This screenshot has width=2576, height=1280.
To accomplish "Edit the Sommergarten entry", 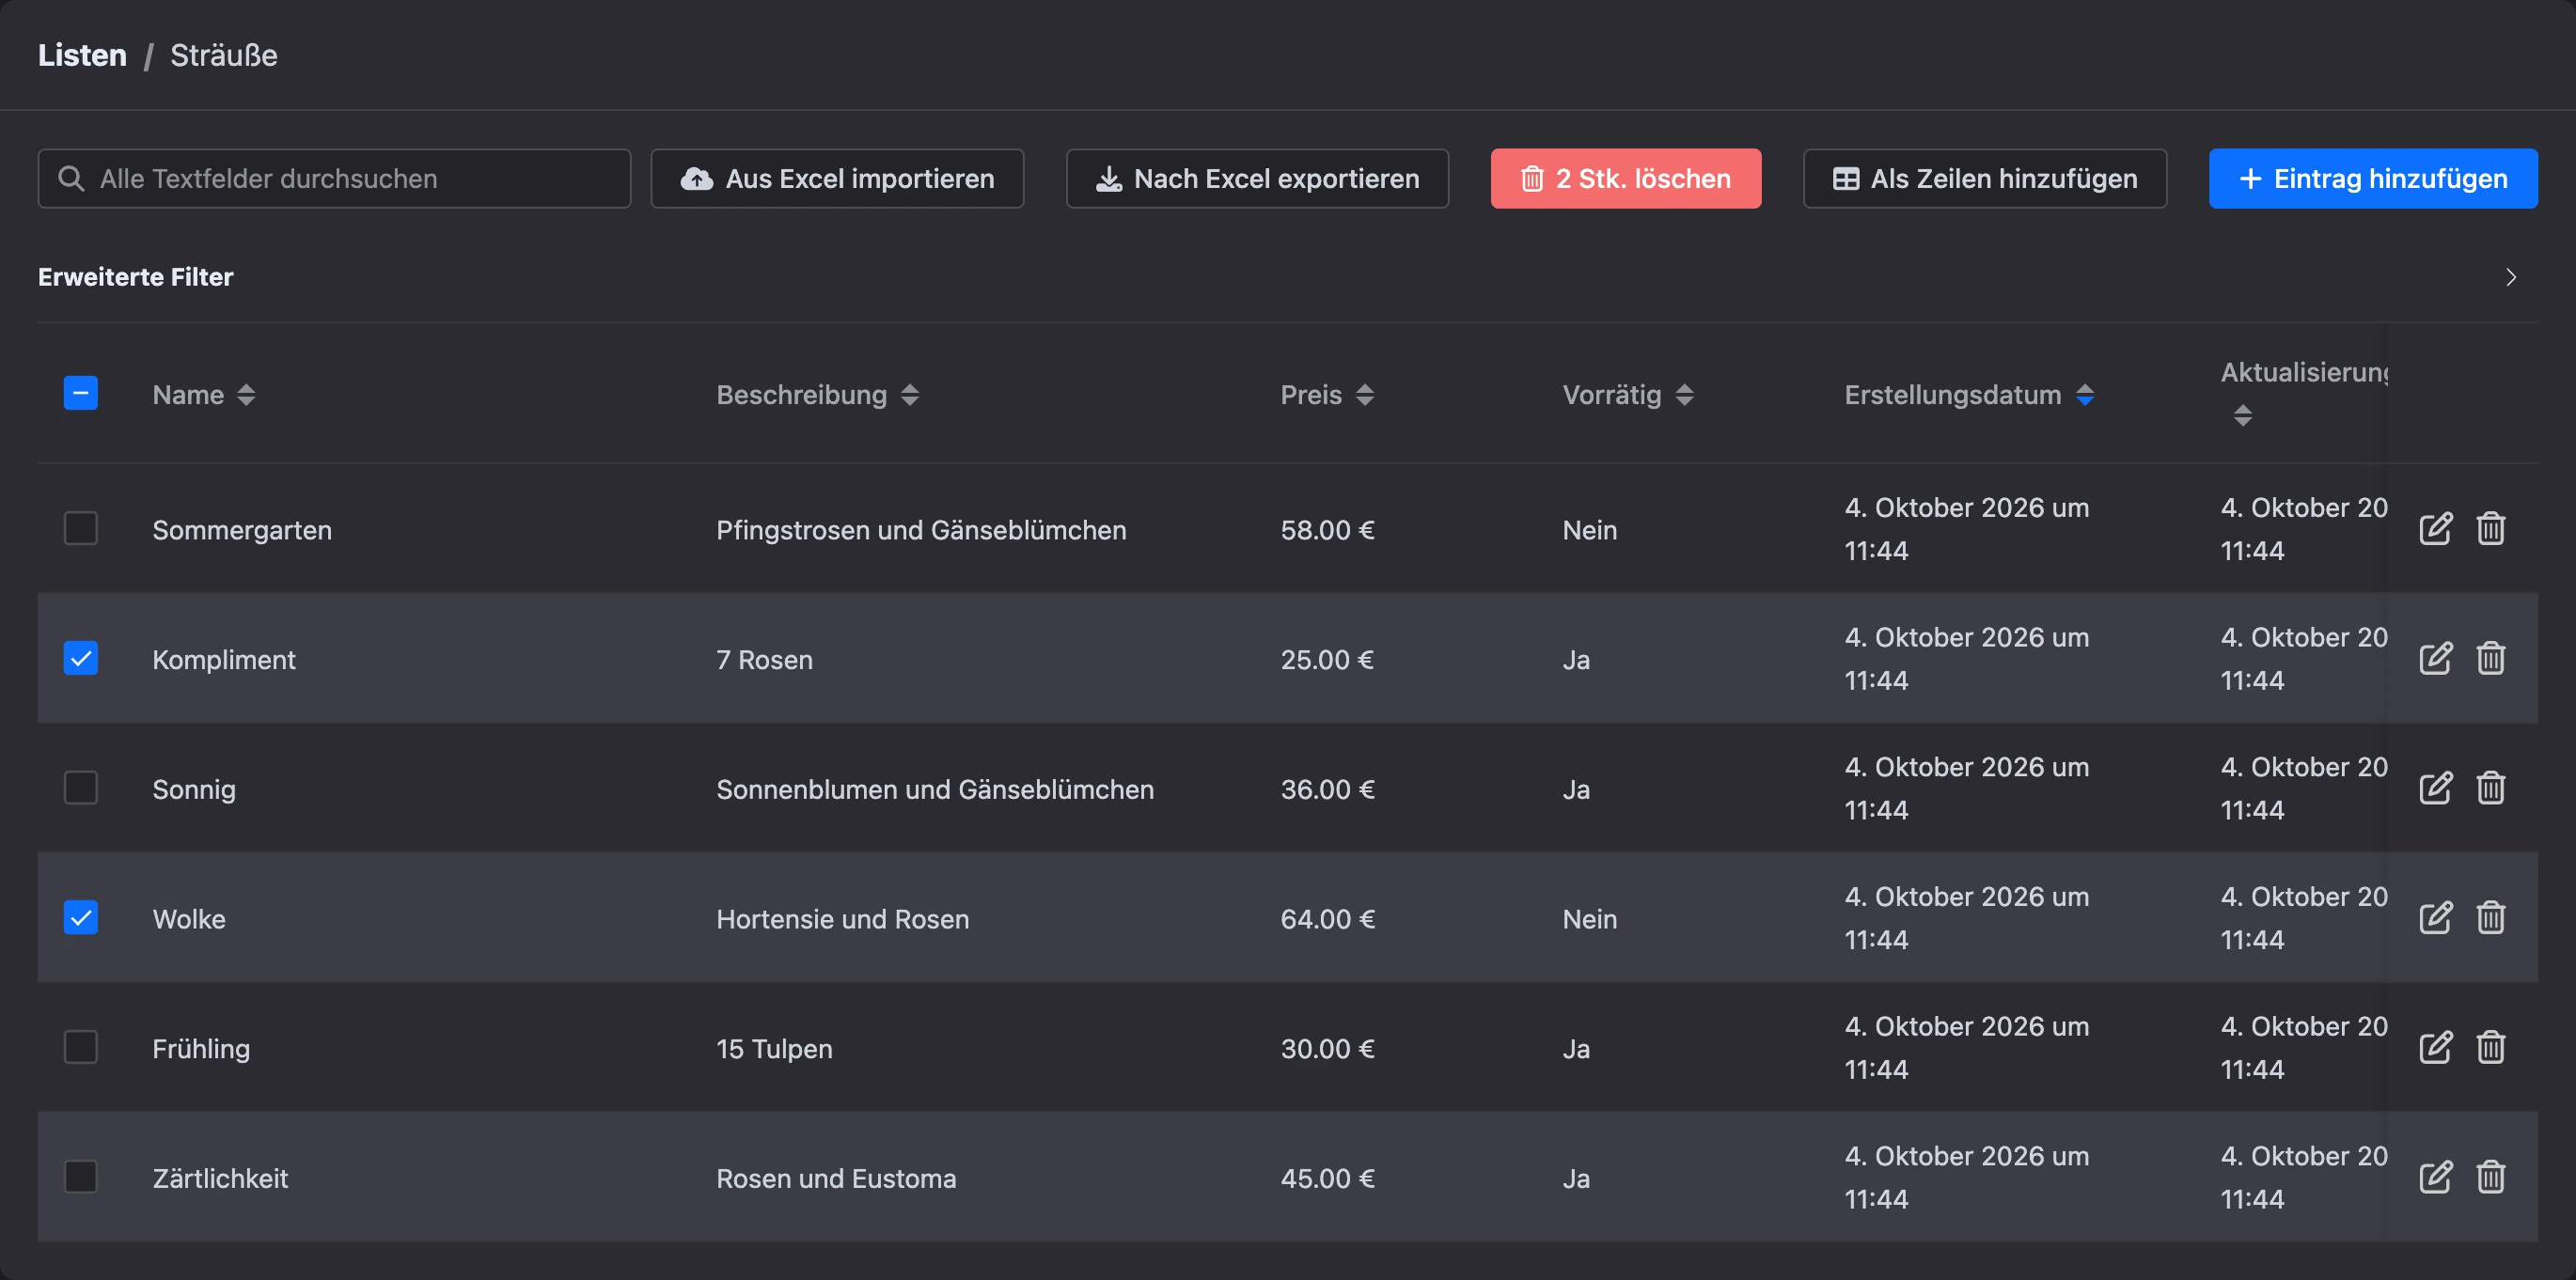I will pos(2435,528).
